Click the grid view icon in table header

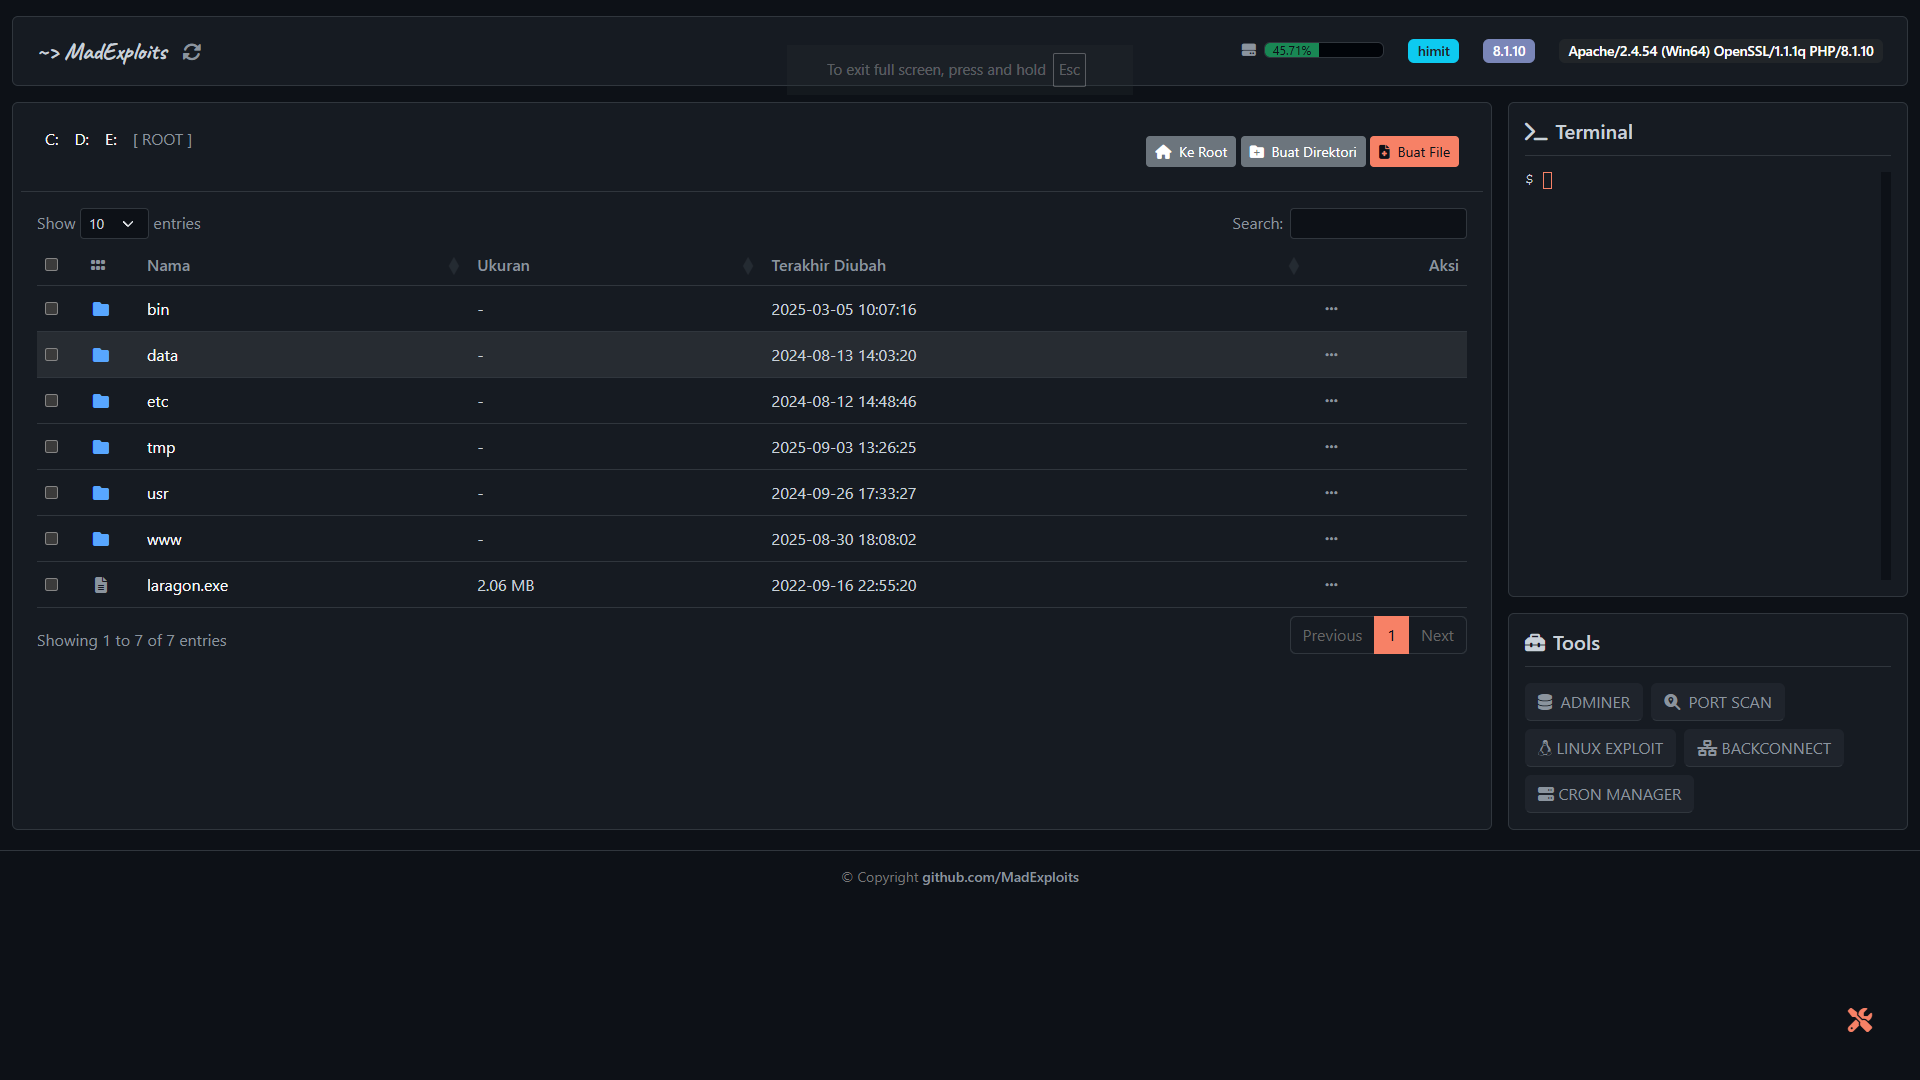(98, 265)
